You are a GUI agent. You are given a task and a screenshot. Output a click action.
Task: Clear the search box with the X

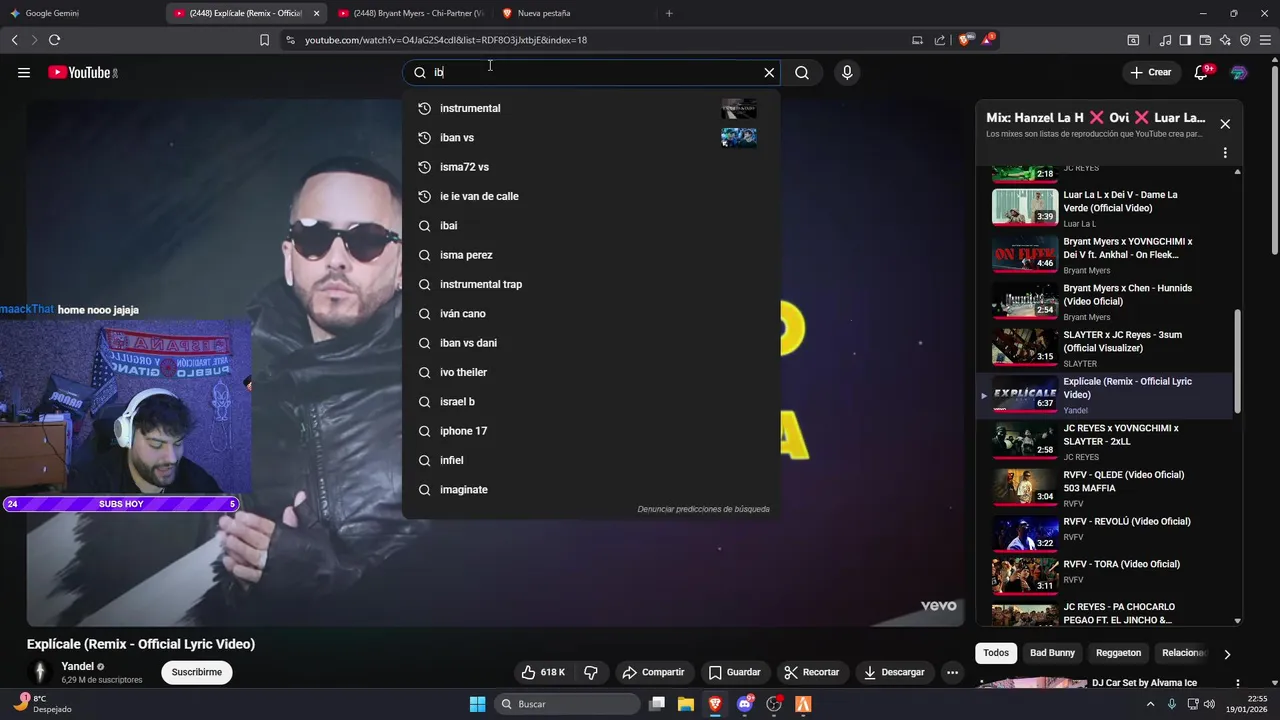coord(769,72)
